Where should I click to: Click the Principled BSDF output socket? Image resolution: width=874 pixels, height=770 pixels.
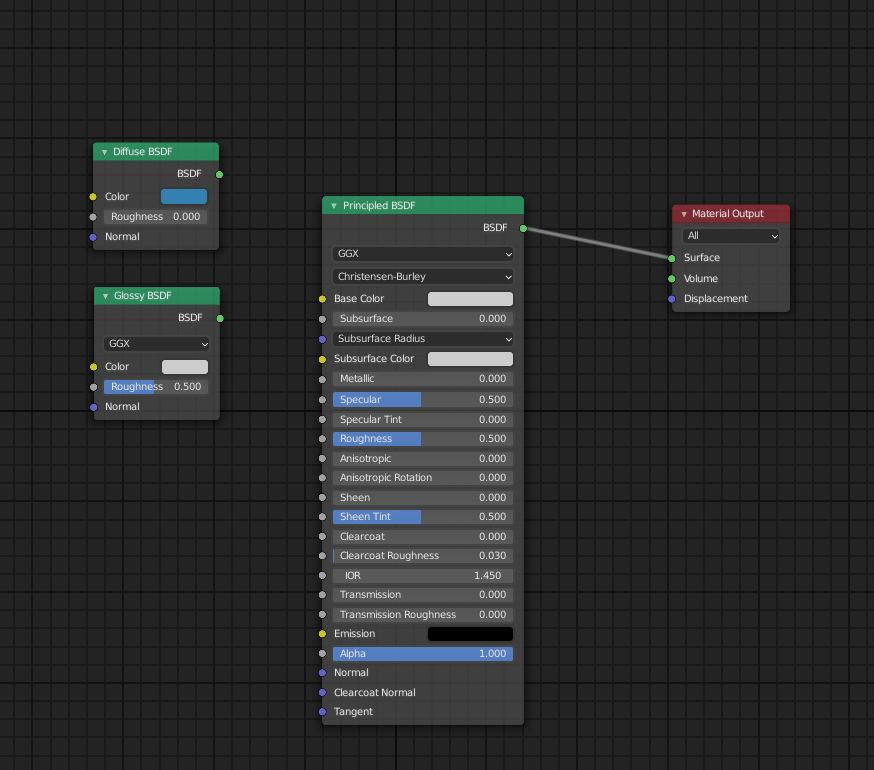(523, 229)
